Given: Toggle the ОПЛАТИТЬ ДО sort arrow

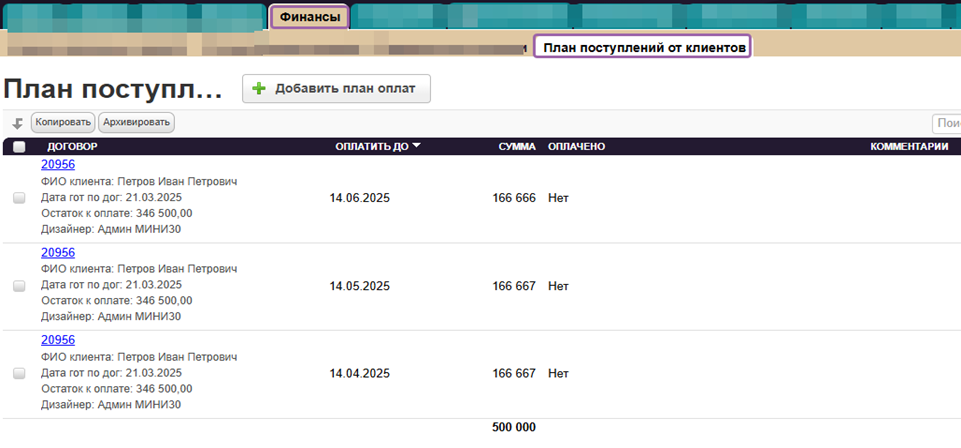Looking at the screenshot, I should click(417, 147).
